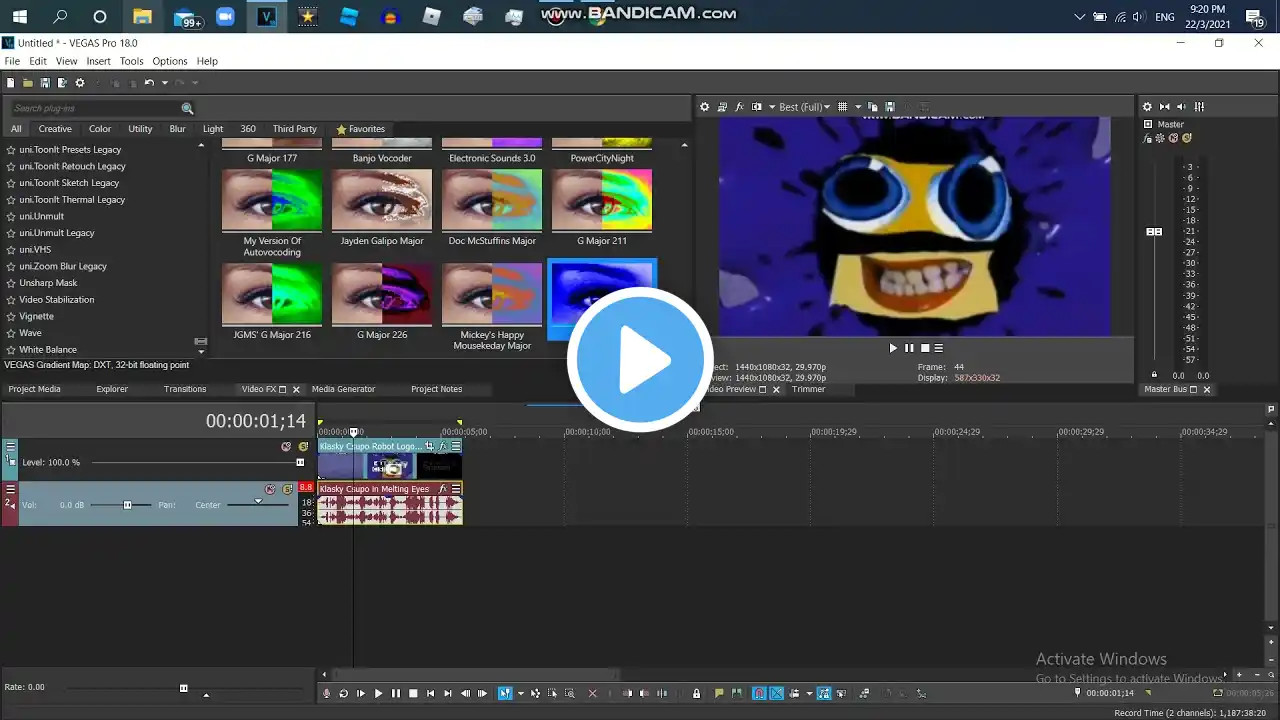Undo the last action

(149, 83)
